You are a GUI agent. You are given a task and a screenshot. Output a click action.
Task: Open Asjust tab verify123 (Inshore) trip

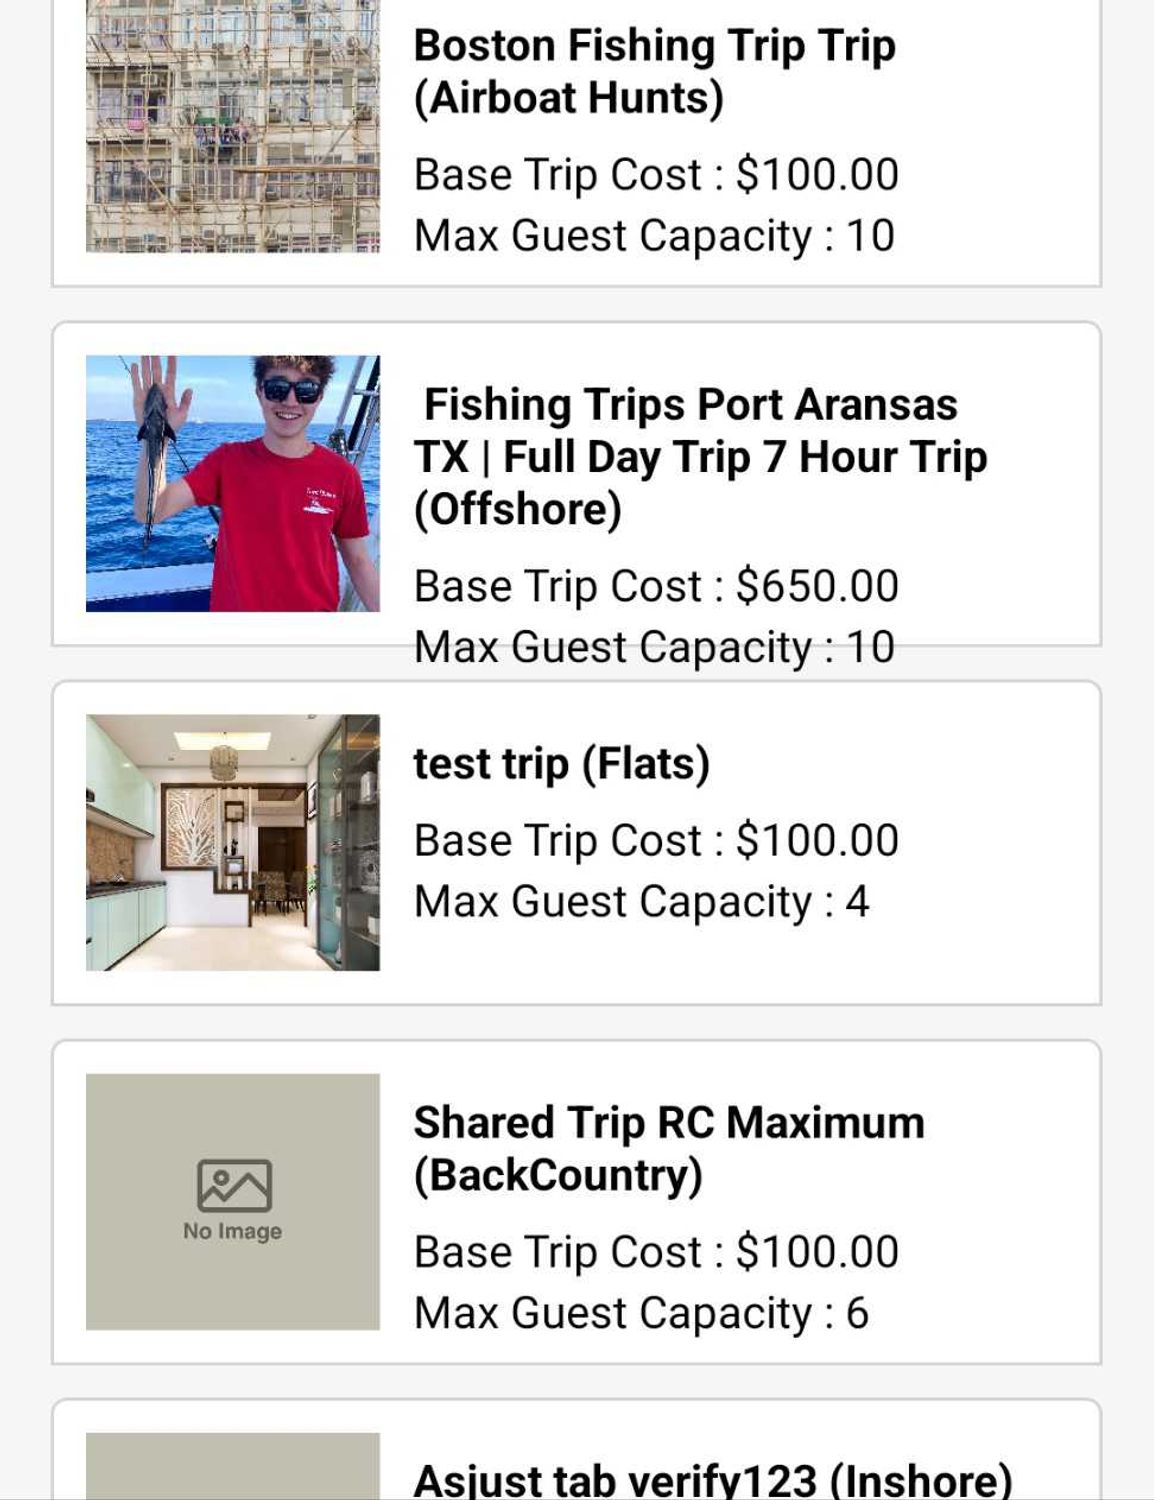pyautogui.click(x=712, y=1480)
